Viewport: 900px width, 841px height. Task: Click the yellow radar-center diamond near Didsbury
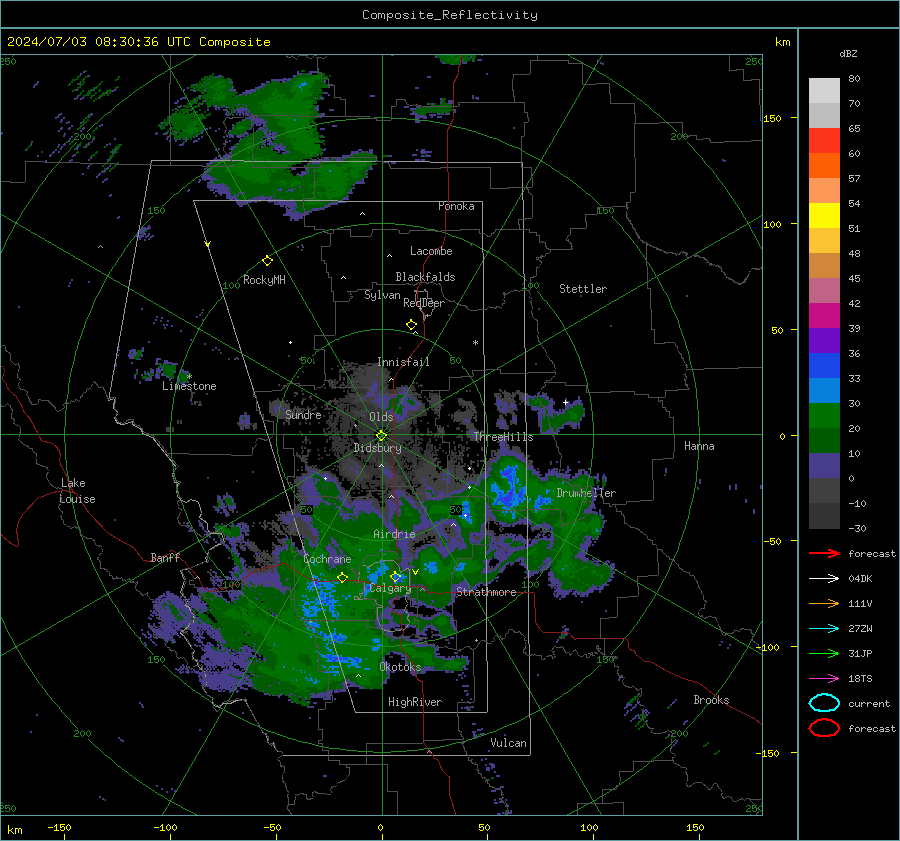click(x=381, y=436)
